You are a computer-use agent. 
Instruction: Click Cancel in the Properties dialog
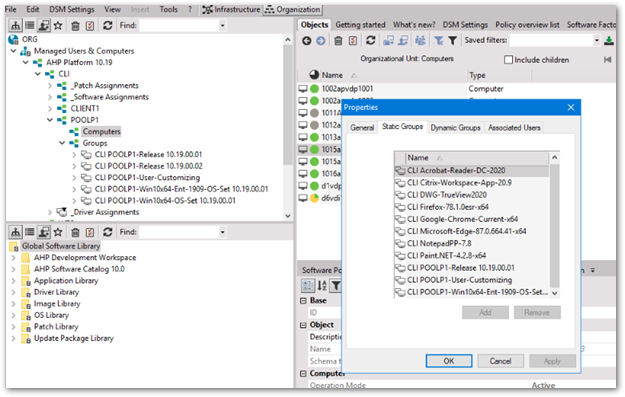pyautogui.click(x=500, y=361)
